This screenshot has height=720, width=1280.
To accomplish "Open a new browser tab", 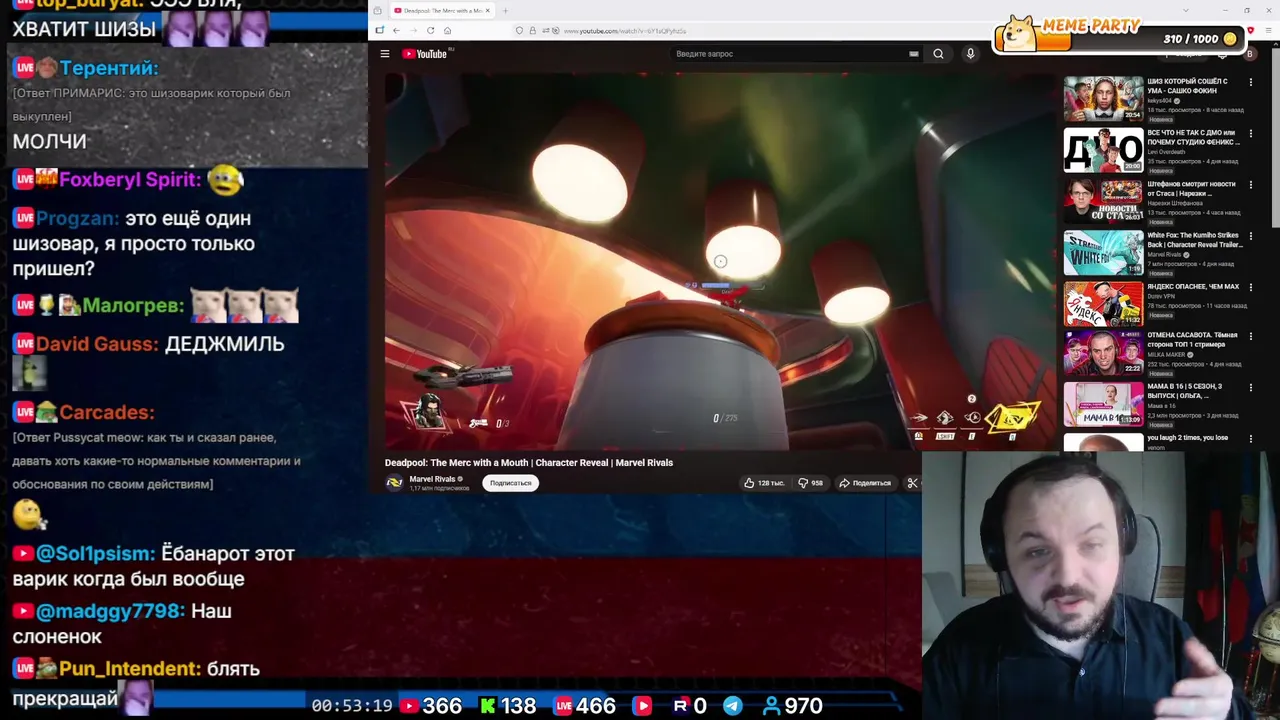I will click(505, 11).
